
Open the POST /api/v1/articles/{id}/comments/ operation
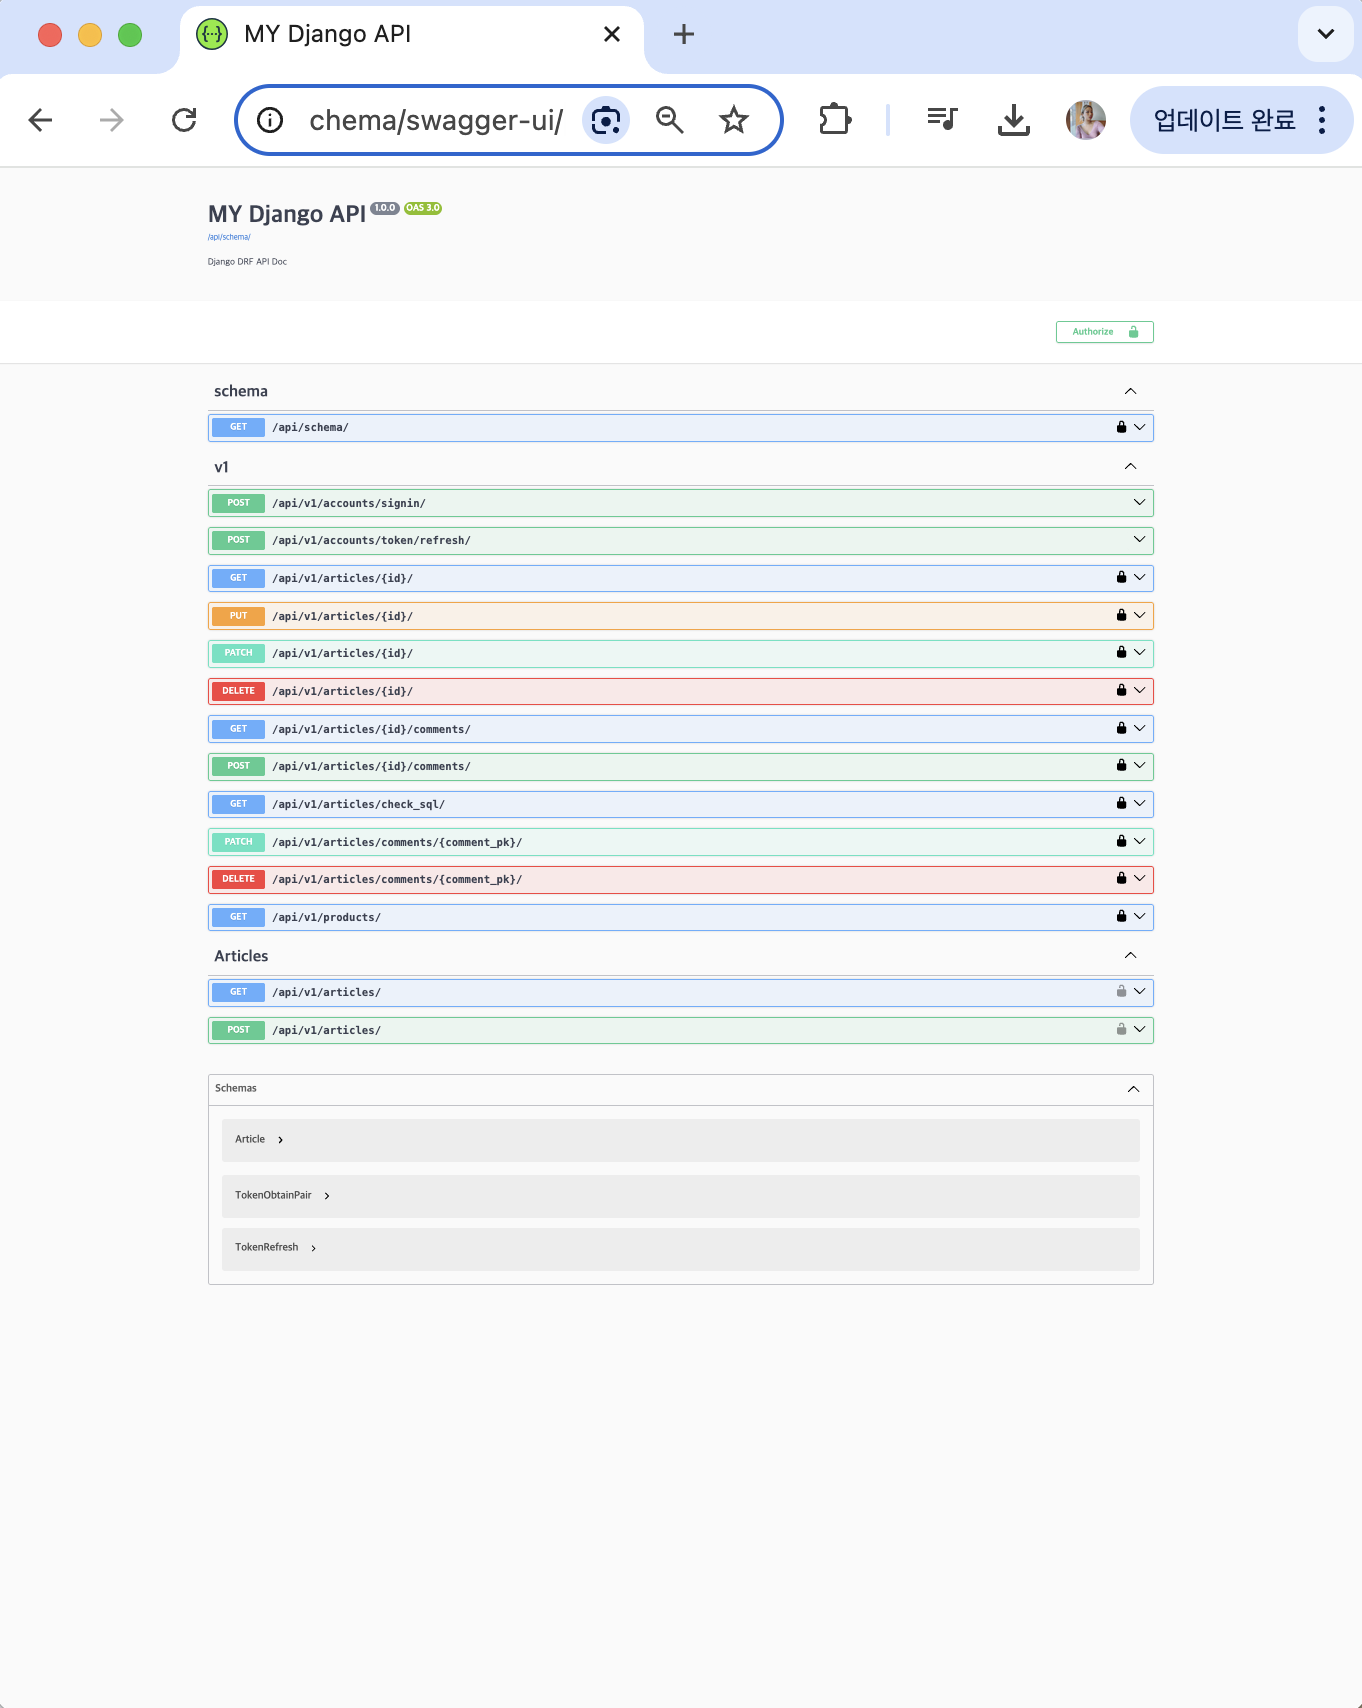680,767
